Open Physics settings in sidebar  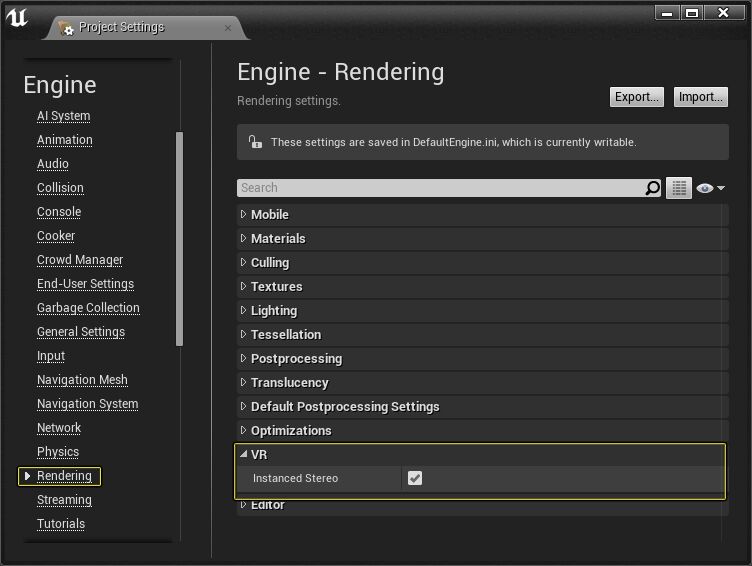pos(58,452)
